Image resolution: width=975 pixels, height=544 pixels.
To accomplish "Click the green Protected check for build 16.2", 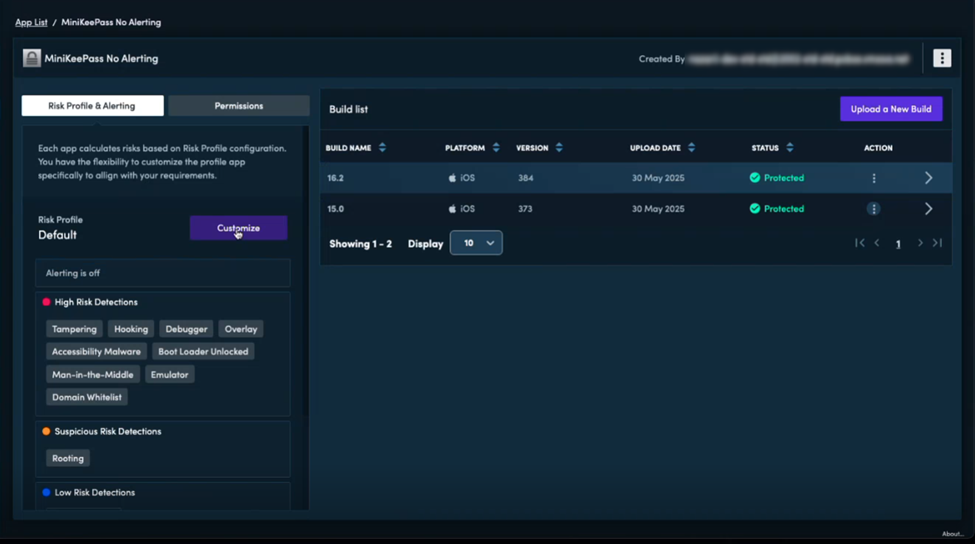I will (755, 178).
